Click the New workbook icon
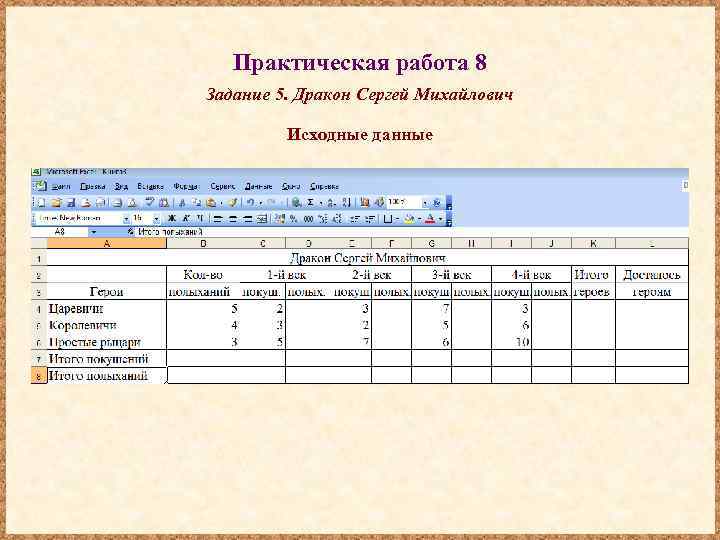This screenshot has width=720, height=540. tap(41, 202)
